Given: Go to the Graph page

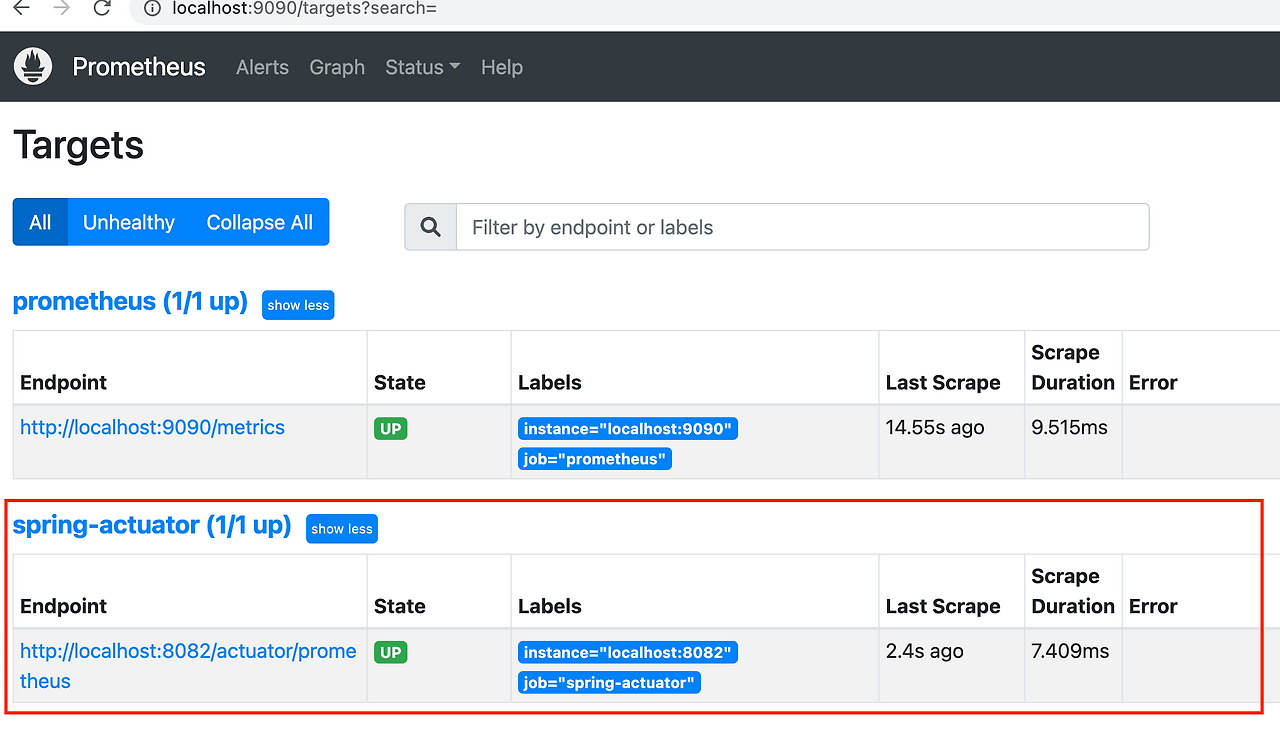Looking at the screenshot, I should point(337,67).
